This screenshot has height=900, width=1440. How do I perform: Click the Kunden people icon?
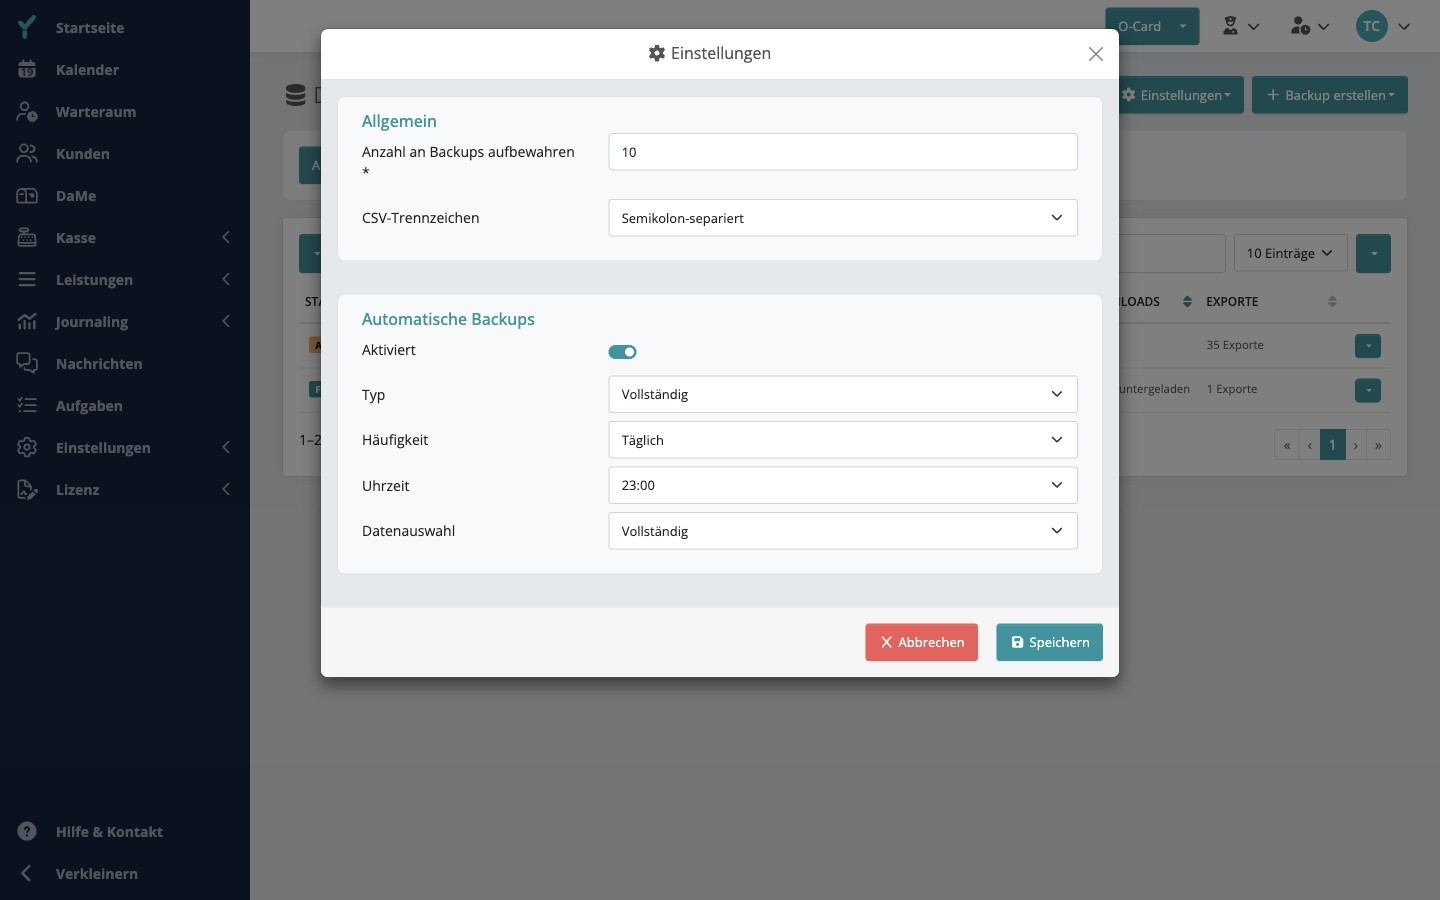[27, 154]
